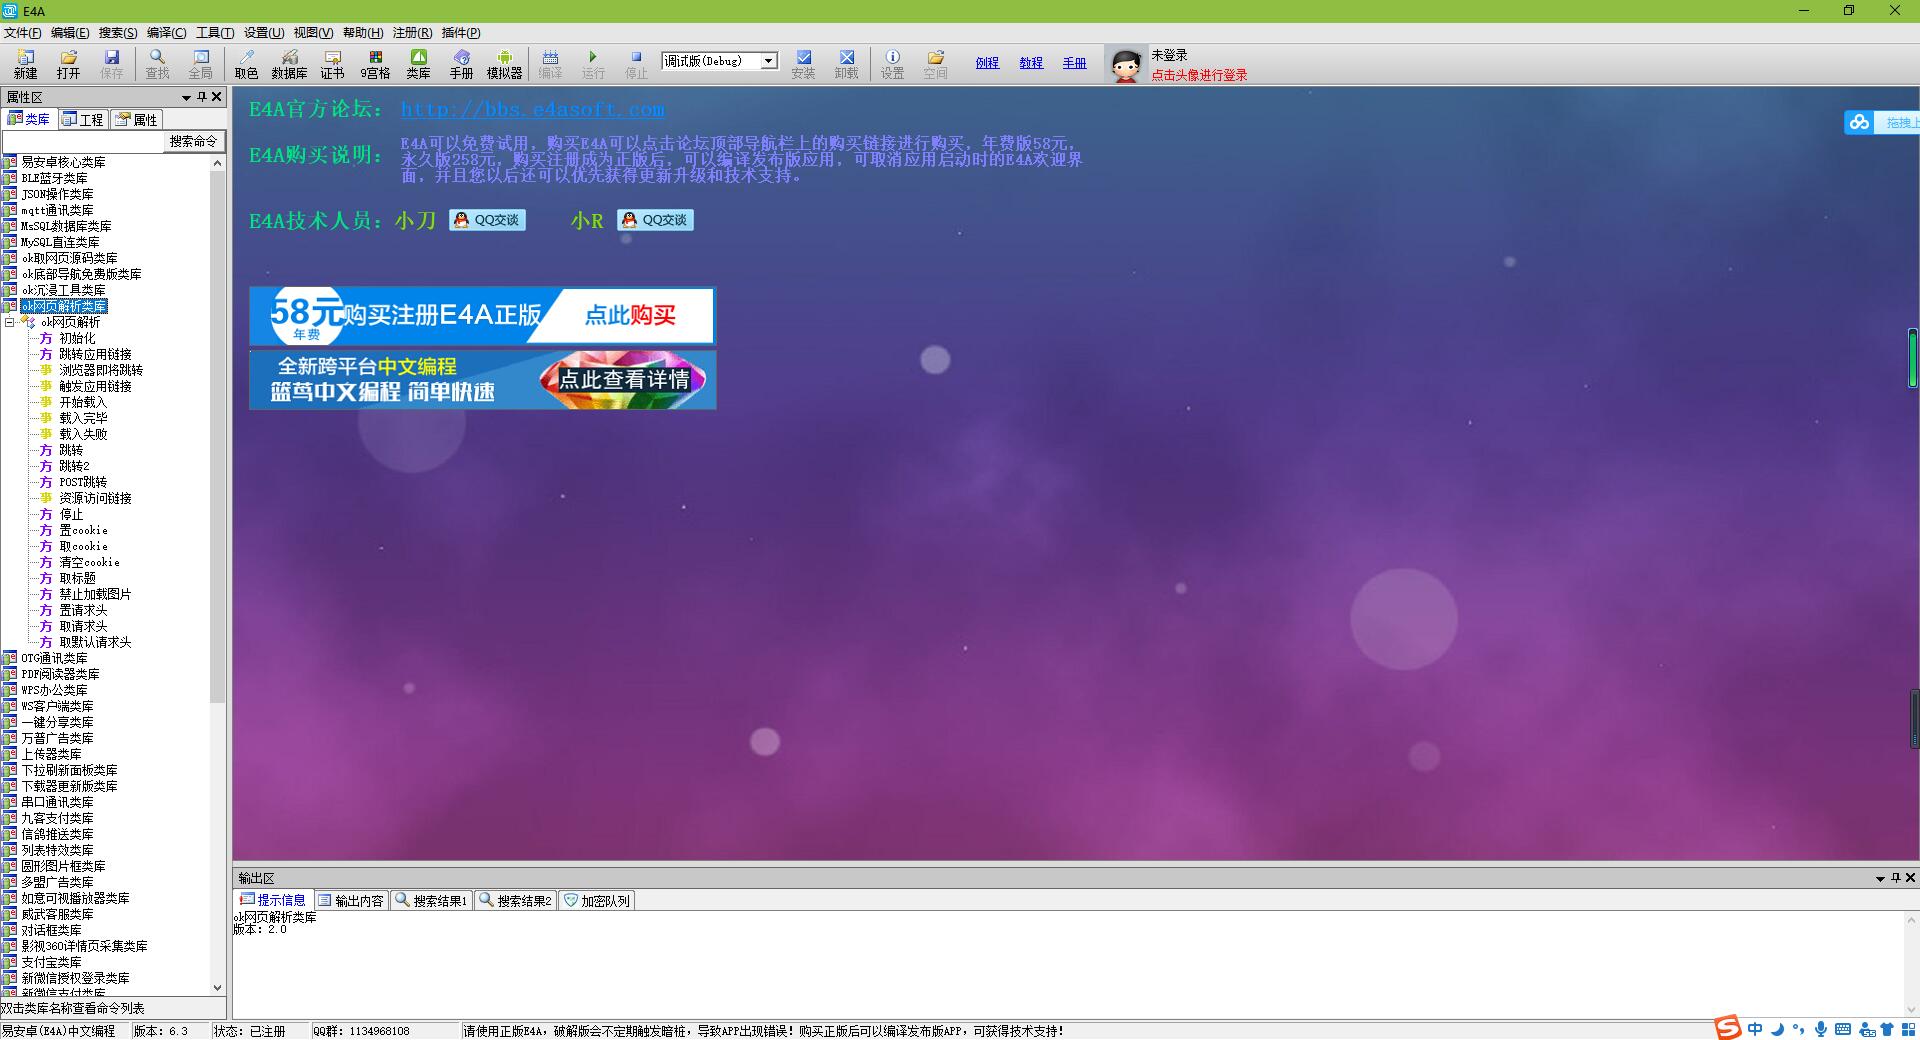This screenshot has height=1040, width=1920.
Task: Open the bbs.e4asoft.com forum link
Action: click(532, 110)
